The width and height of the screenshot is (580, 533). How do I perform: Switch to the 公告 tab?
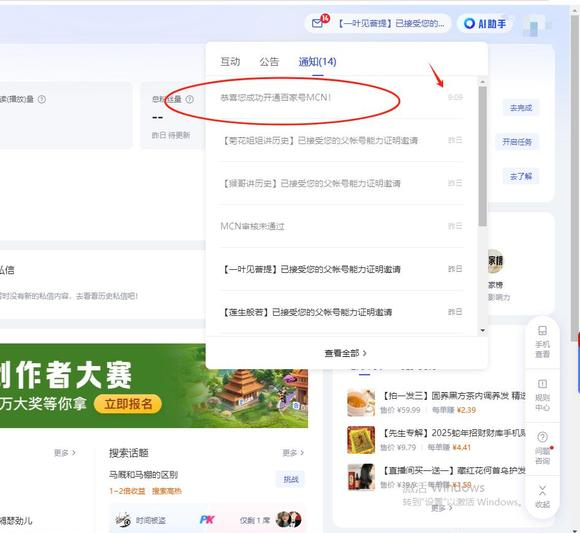point(269,61)
